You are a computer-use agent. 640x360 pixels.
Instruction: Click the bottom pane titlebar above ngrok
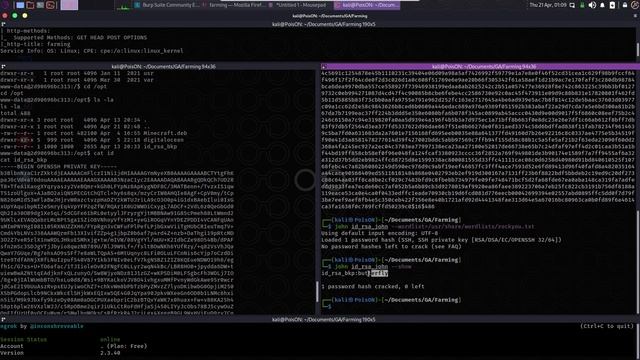point(324,320)
